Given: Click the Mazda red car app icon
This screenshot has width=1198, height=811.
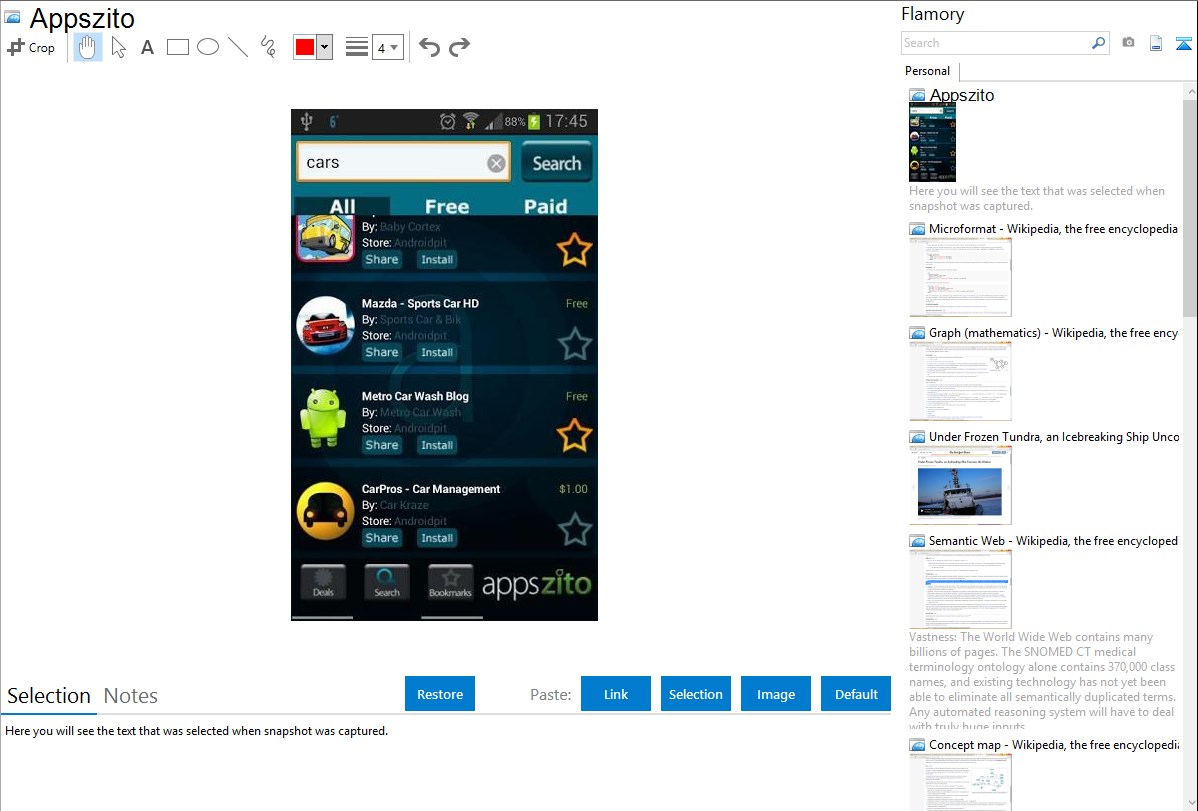Looking at the screenshot, I should [325, 326].
